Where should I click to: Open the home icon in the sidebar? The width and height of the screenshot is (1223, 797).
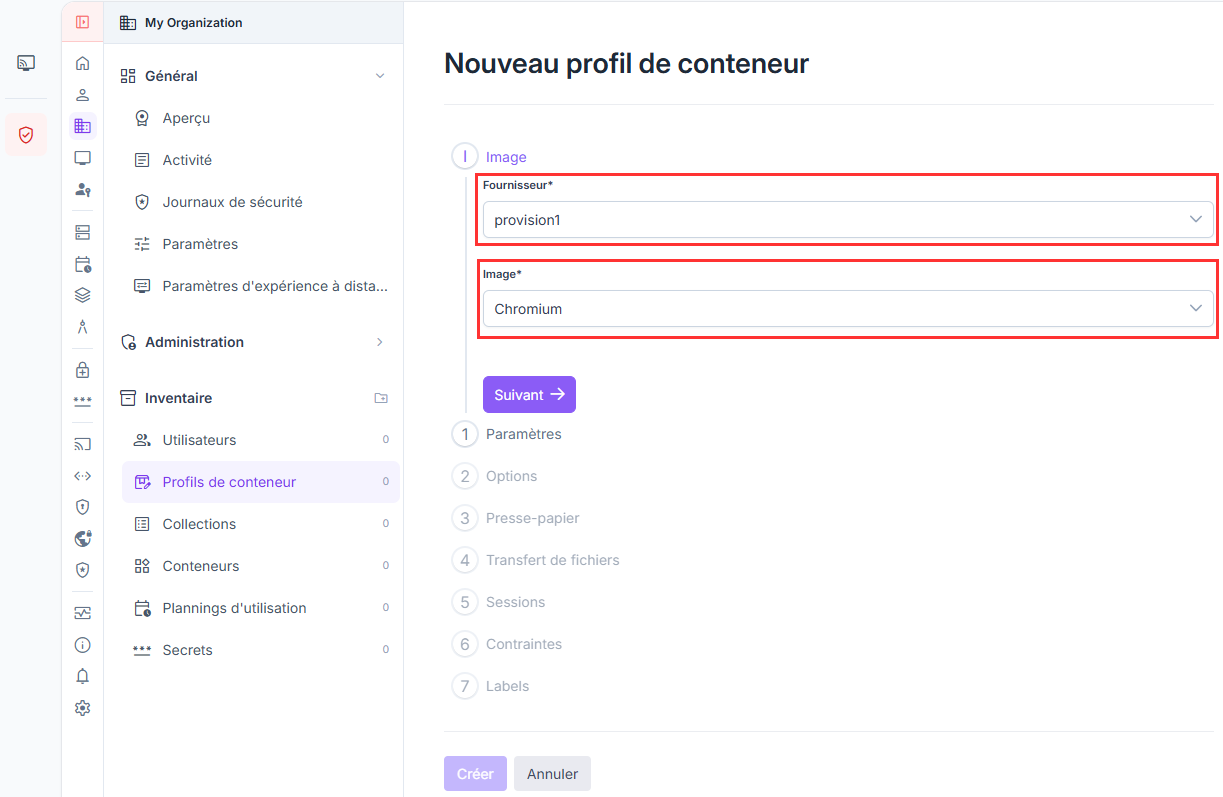click(x=82, y=63)
